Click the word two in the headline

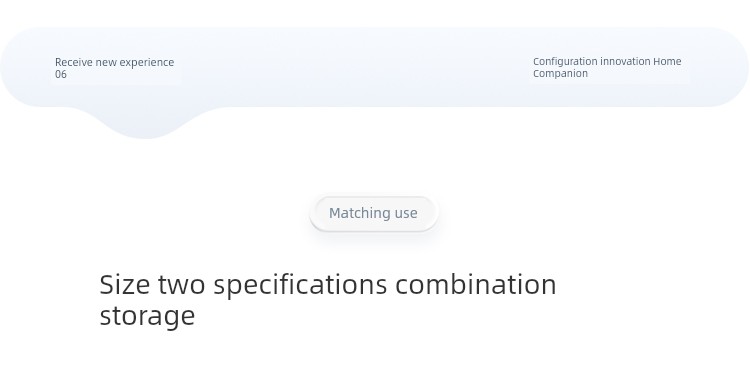coord(182,284)
